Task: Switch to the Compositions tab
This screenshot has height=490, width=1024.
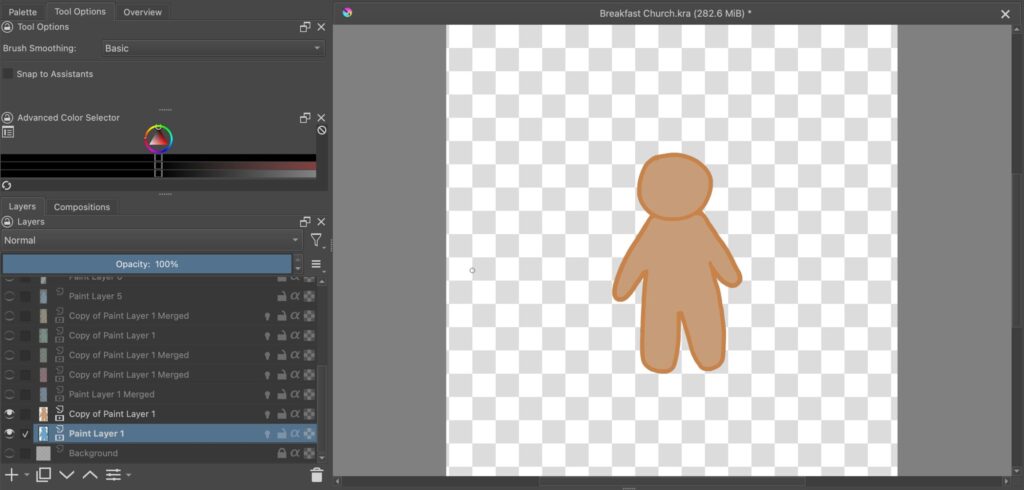Action: point(82,207)
